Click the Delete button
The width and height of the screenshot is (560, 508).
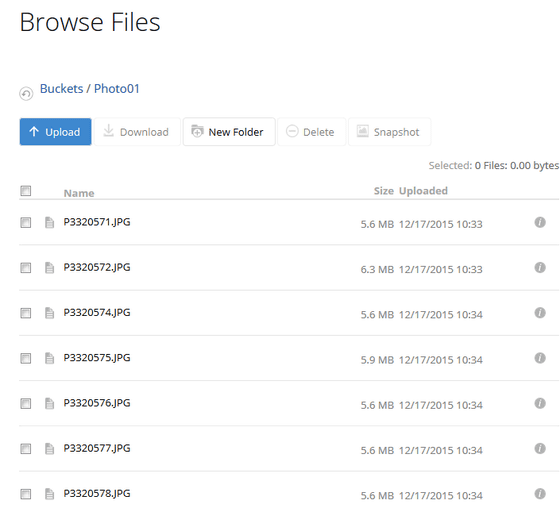(311, 132)
